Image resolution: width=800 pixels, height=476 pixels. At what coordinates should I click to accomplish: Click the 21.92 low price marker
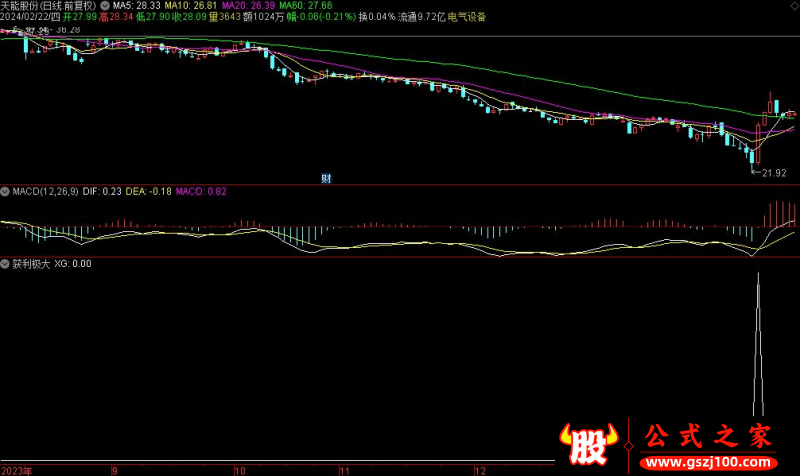click(x=772, y=173)
